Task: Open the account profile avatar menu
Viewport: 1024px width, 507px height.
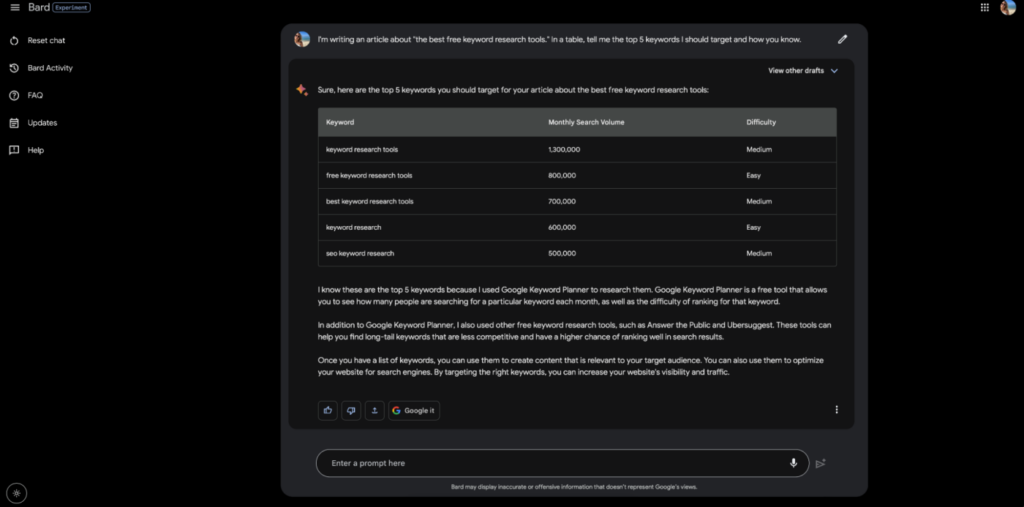Action: click(x=1008, y=8)
